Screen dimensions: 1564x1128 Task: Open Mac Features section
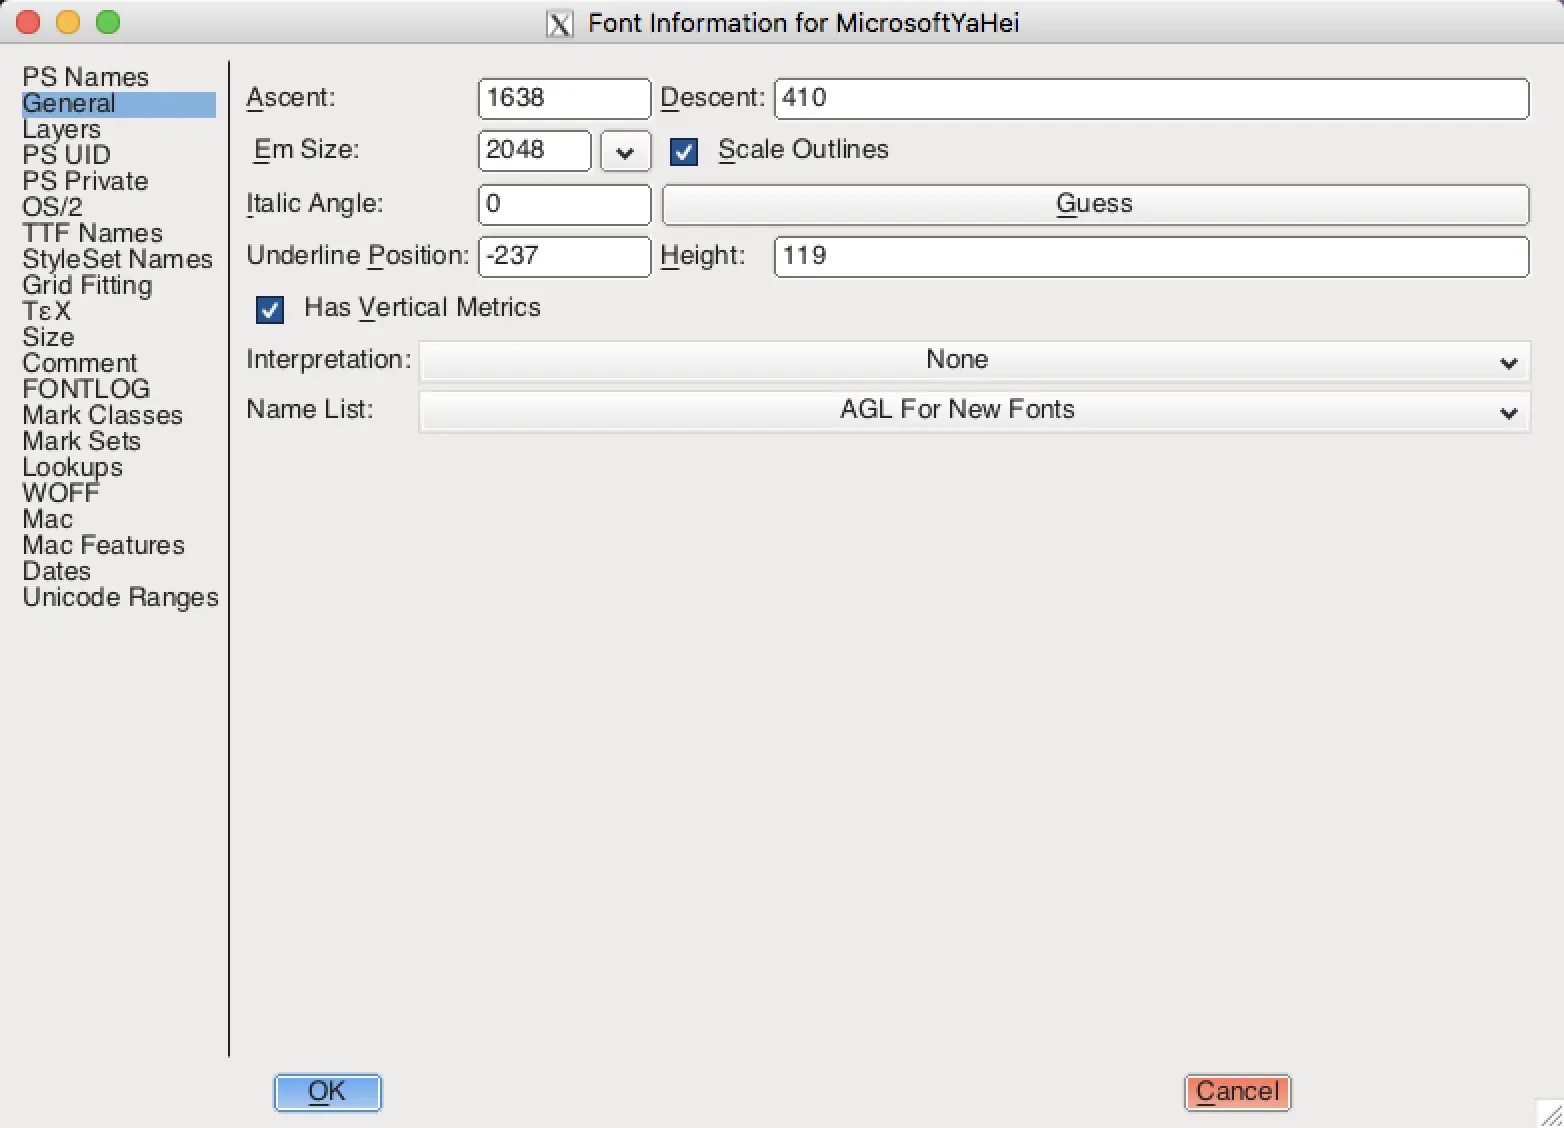103,545
